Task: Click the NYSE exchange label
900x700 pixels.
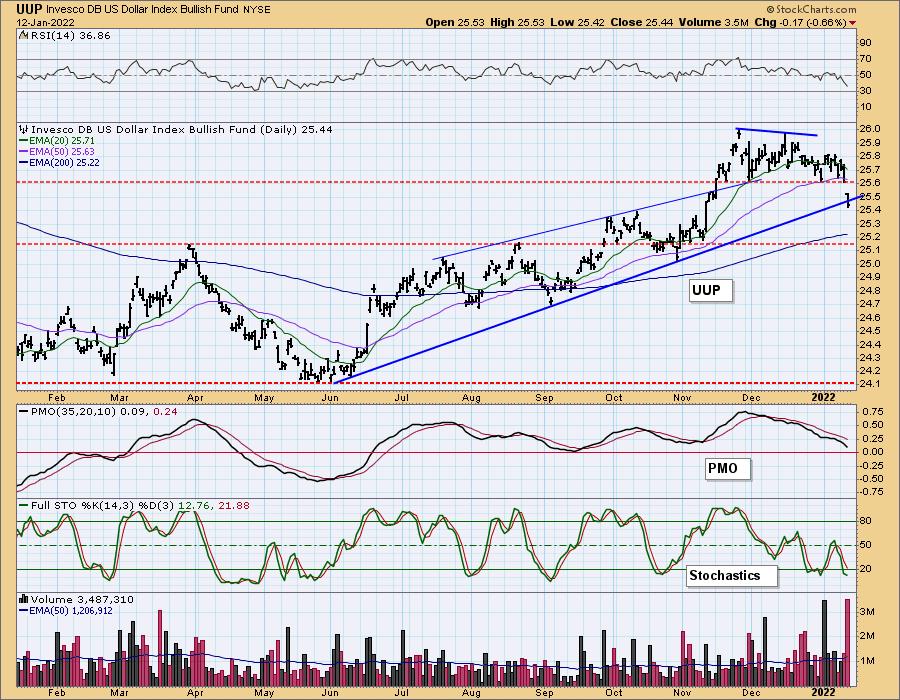Action: click(x=256, y=9)
